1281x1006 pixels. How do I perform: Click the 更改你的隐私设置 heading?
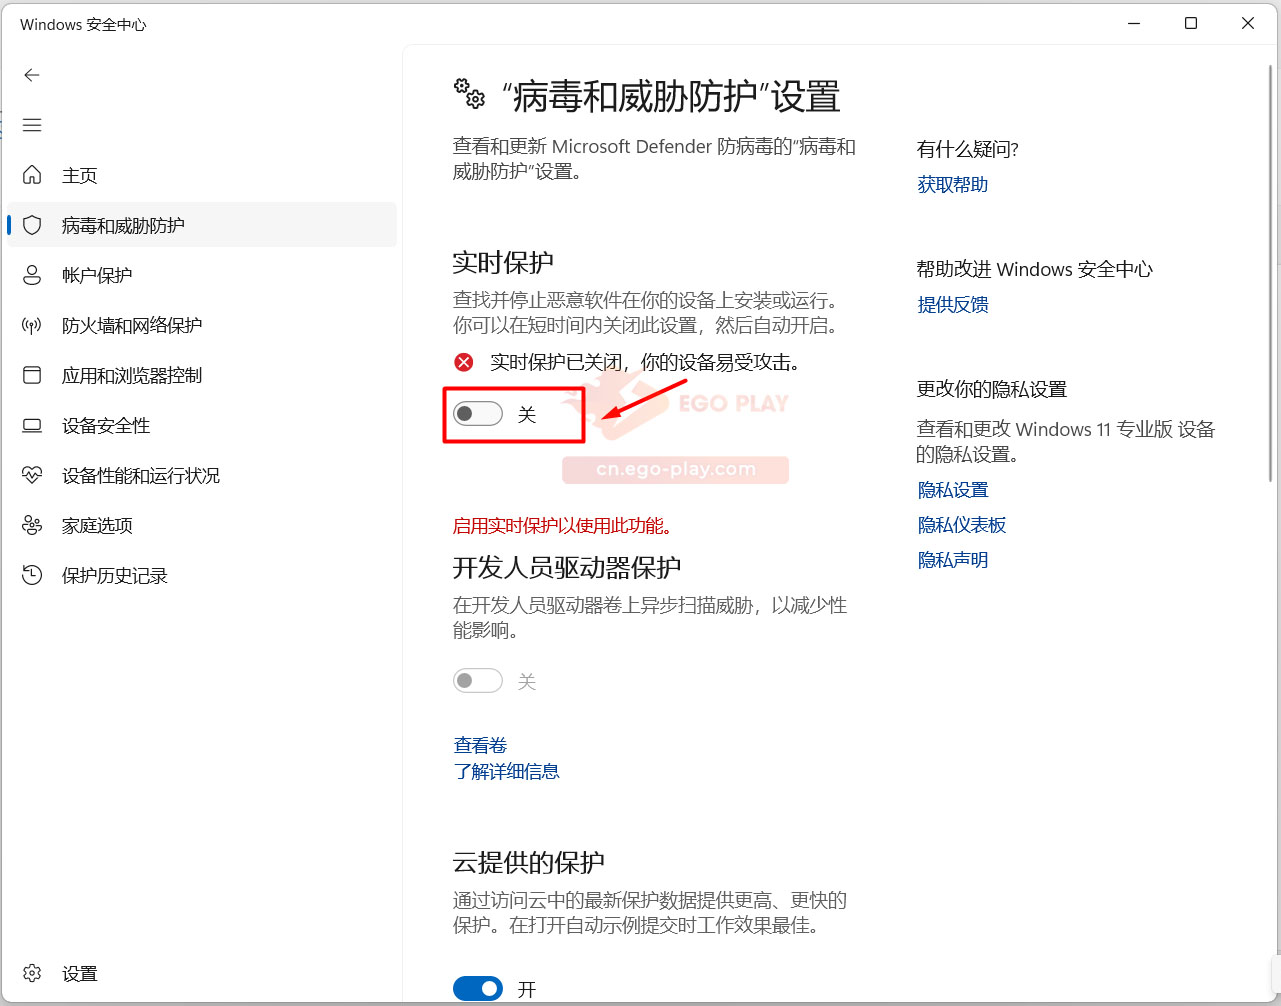tap(992, 389)
